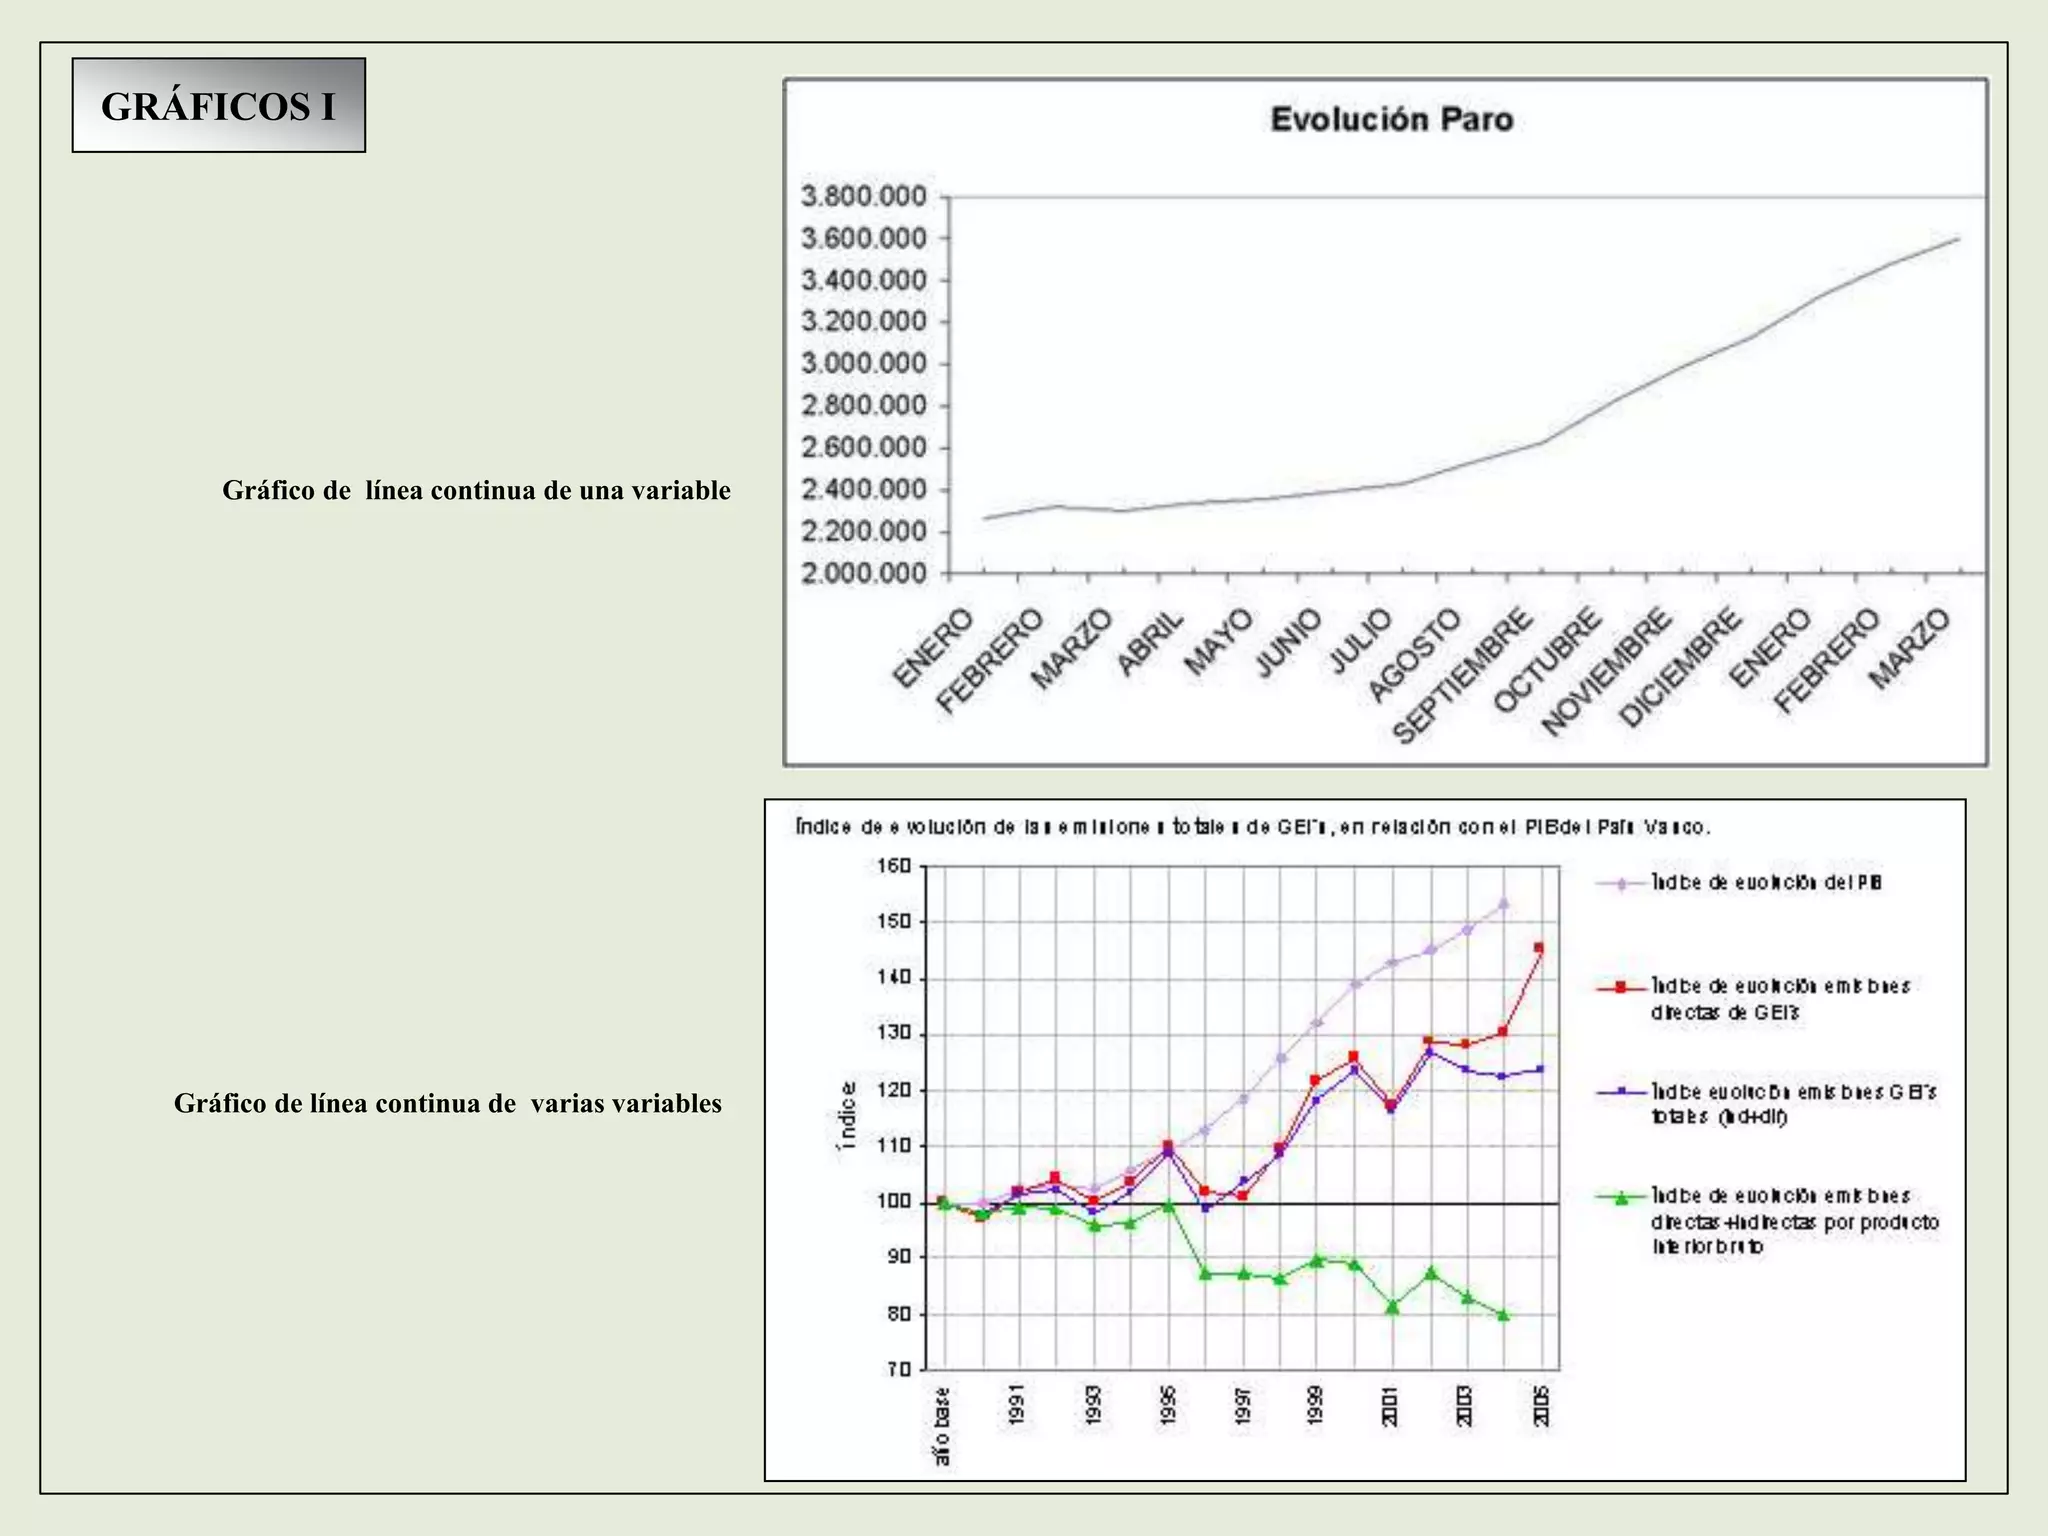Click the SEPTIEMBRE axis label

1462,676
